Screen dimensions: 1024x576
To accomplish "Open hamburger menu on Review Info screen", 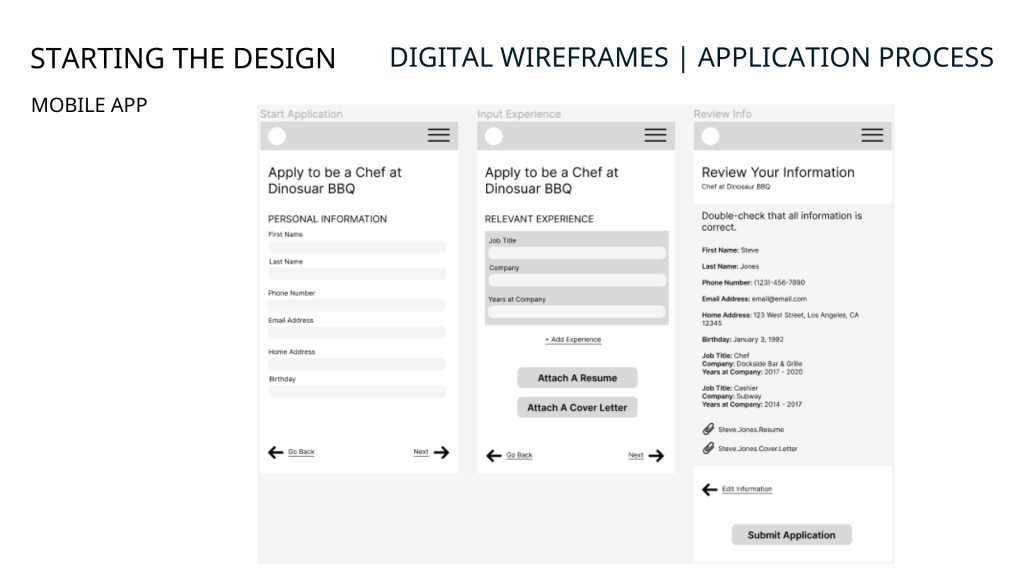I will coord(872,136).
